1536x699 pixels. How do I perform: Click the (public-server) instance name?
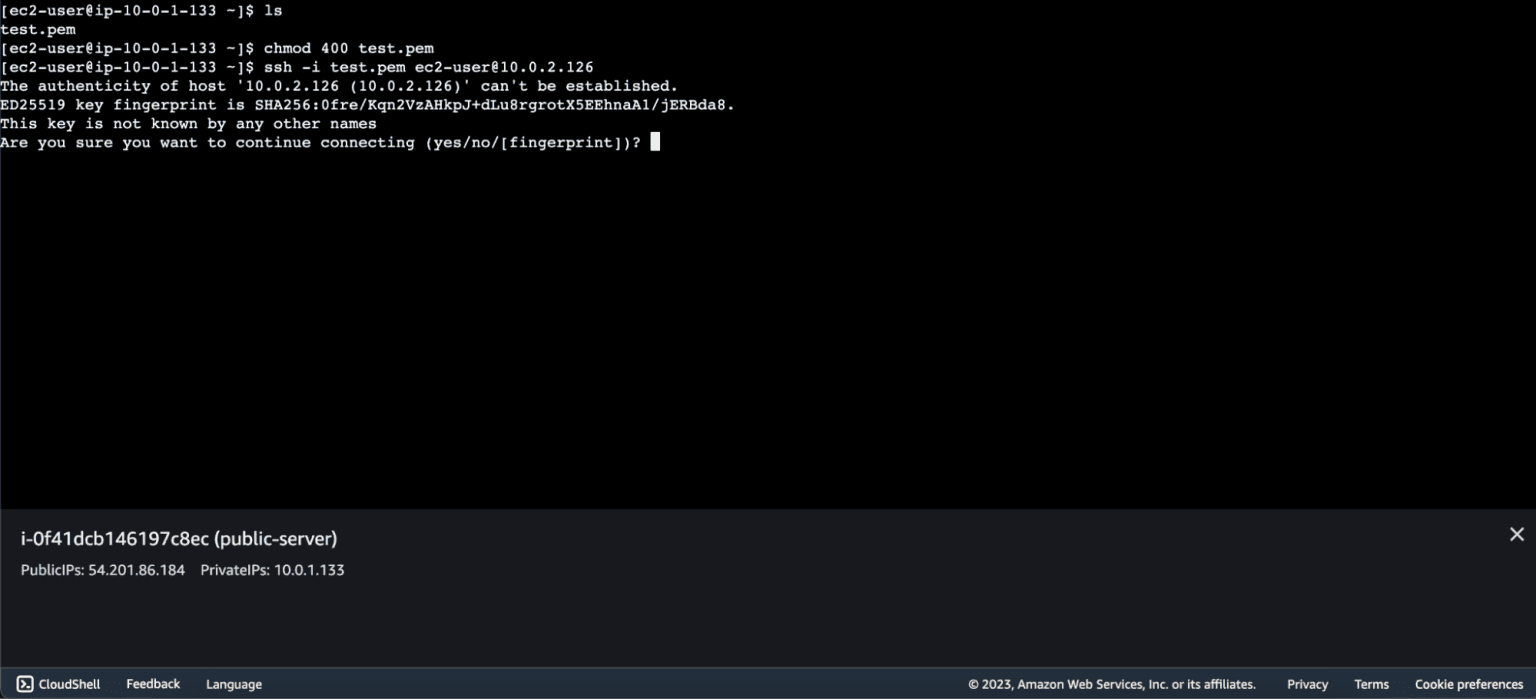(x=276, y=539)
